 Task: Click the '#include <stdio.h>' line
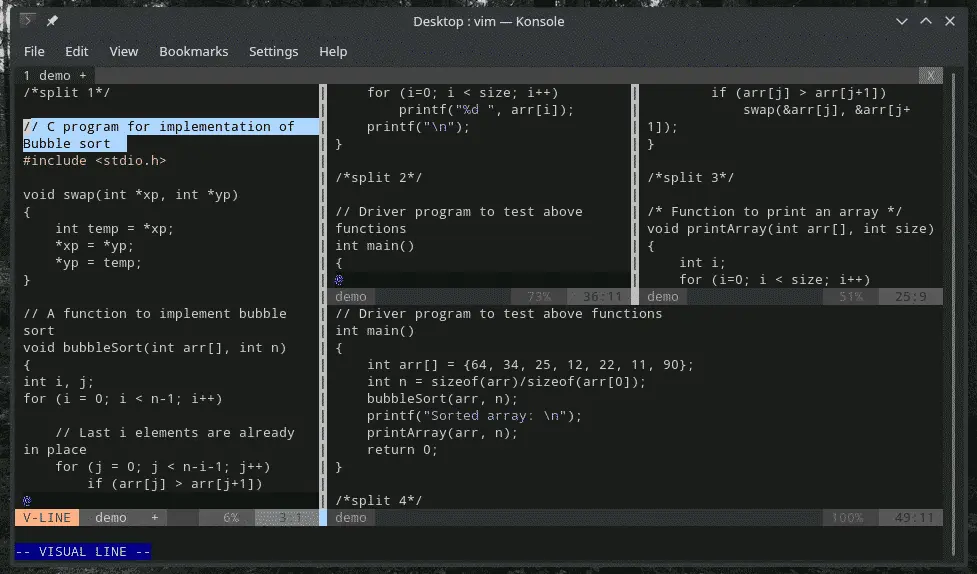[95, 161]
